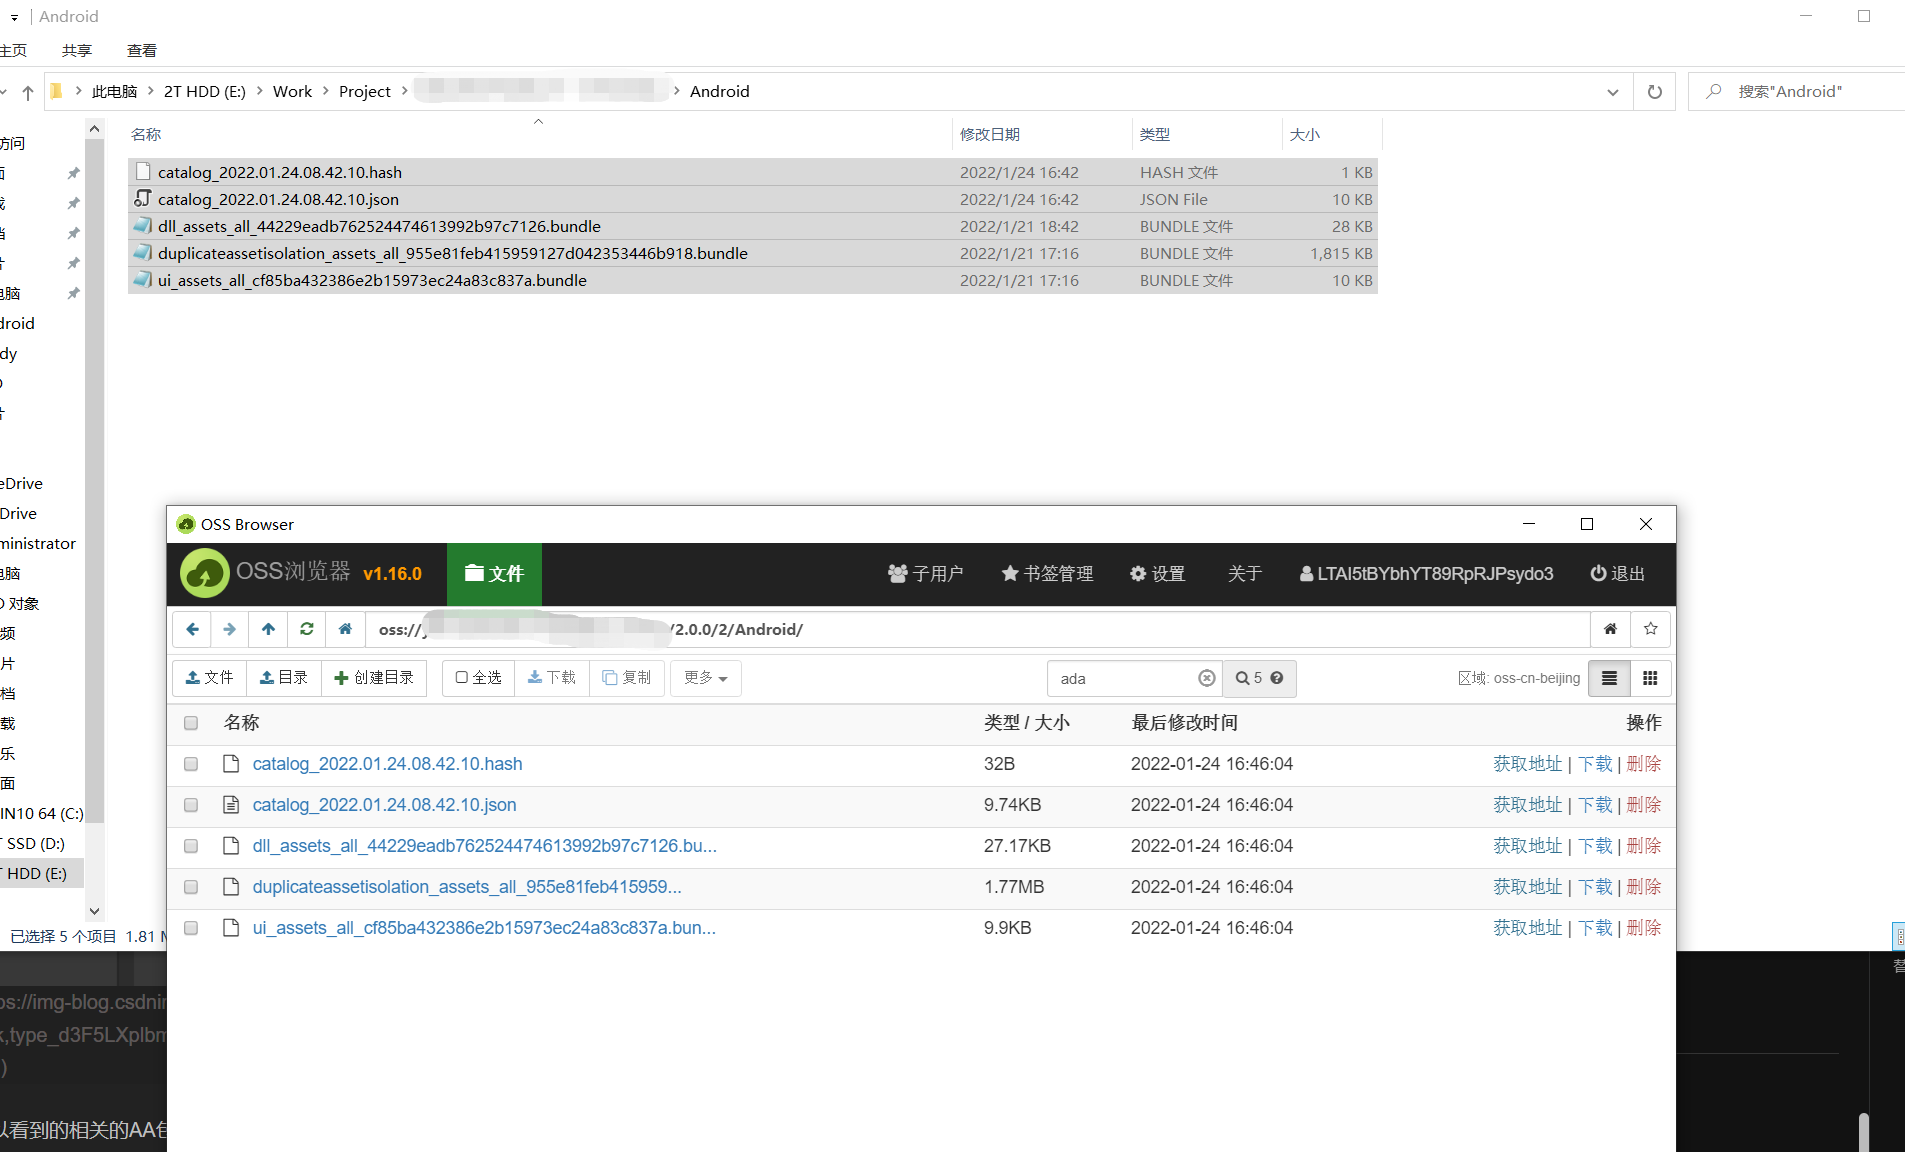Enable 全选 to select all OSS files
1905x1152 pixels.
pos(477,678)
